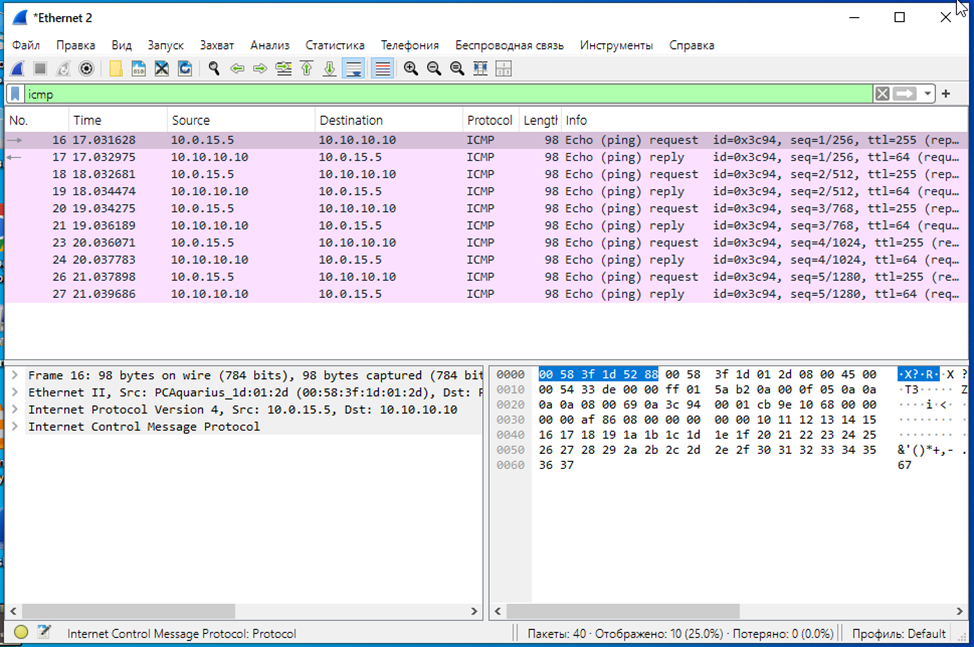Open the display filter history dropdown
974x647 pixels.
[928, 94]
